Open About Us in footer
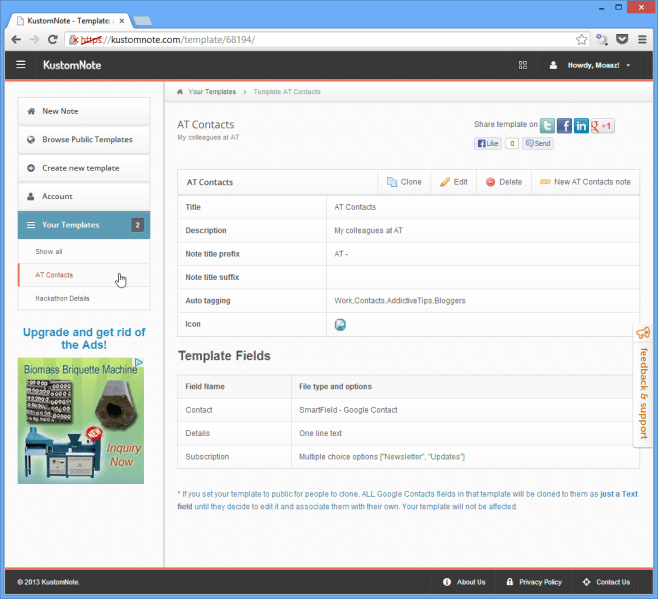The image size is (658, 599). coord(464,582)
